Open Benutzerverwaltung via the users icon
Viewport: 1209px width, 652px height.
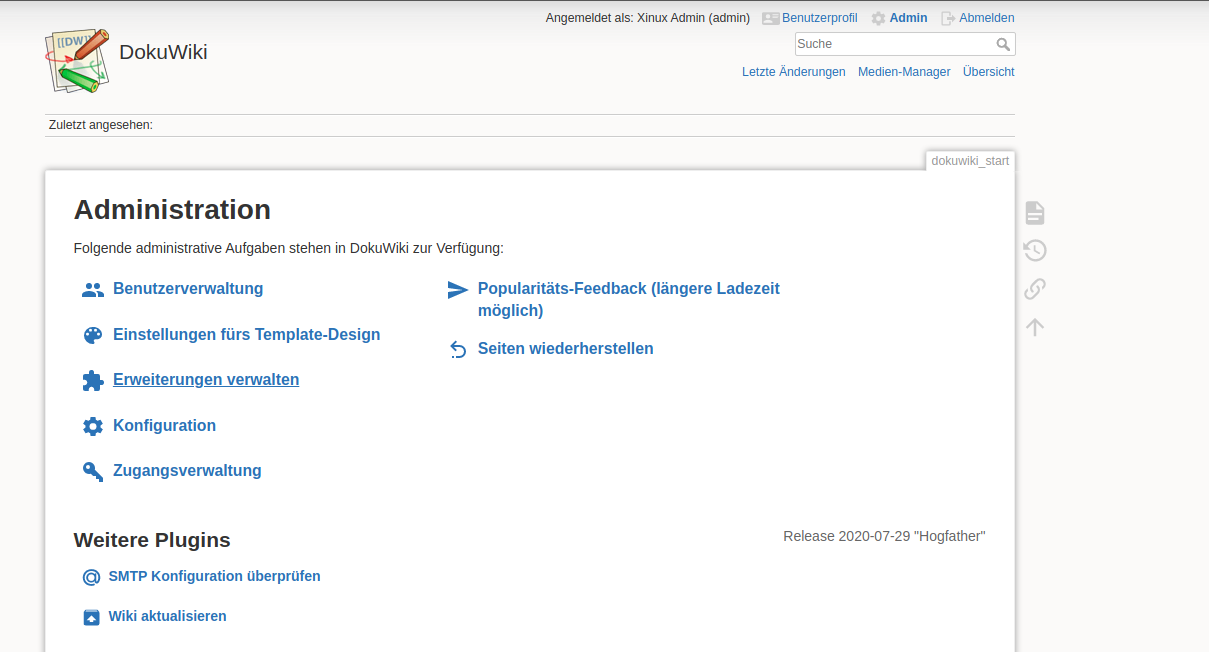click(92, 288)
